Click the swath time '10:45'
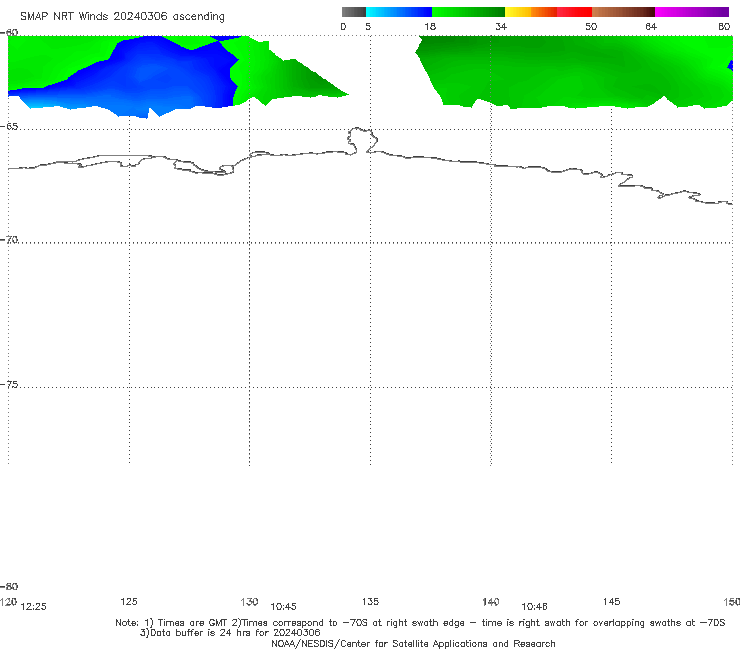 [x=283, y=607]
